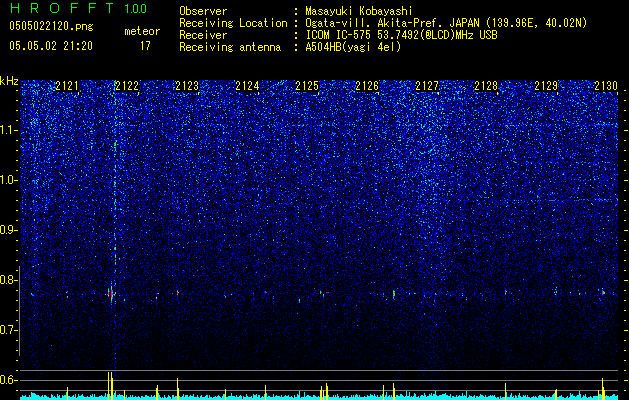Click the meteor label
The width and height of the screenshot is (629, 400).
(x=142, y=31)
